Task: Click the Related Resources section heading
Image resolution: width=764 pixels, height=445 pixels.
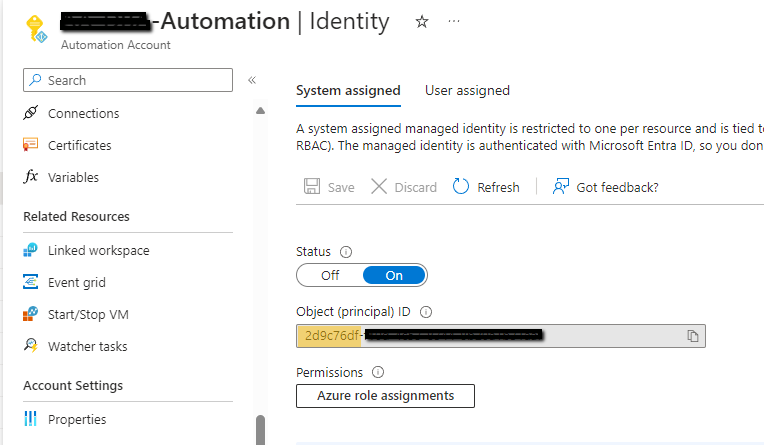Action: click(x=76, y=216)
